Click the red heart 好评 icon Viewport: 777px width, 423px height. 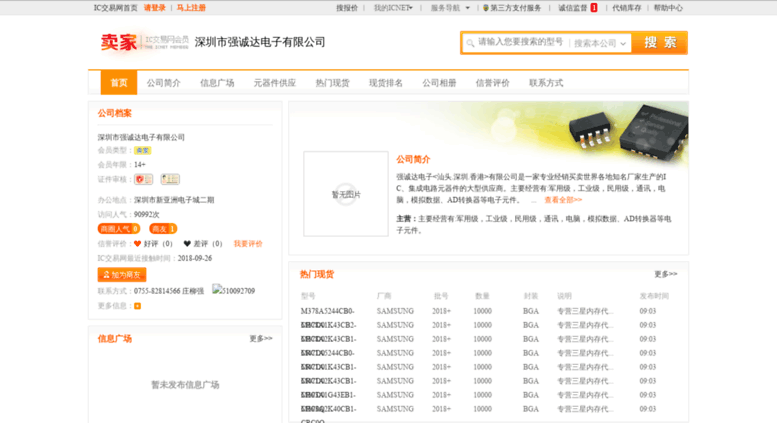coord(137,244)
